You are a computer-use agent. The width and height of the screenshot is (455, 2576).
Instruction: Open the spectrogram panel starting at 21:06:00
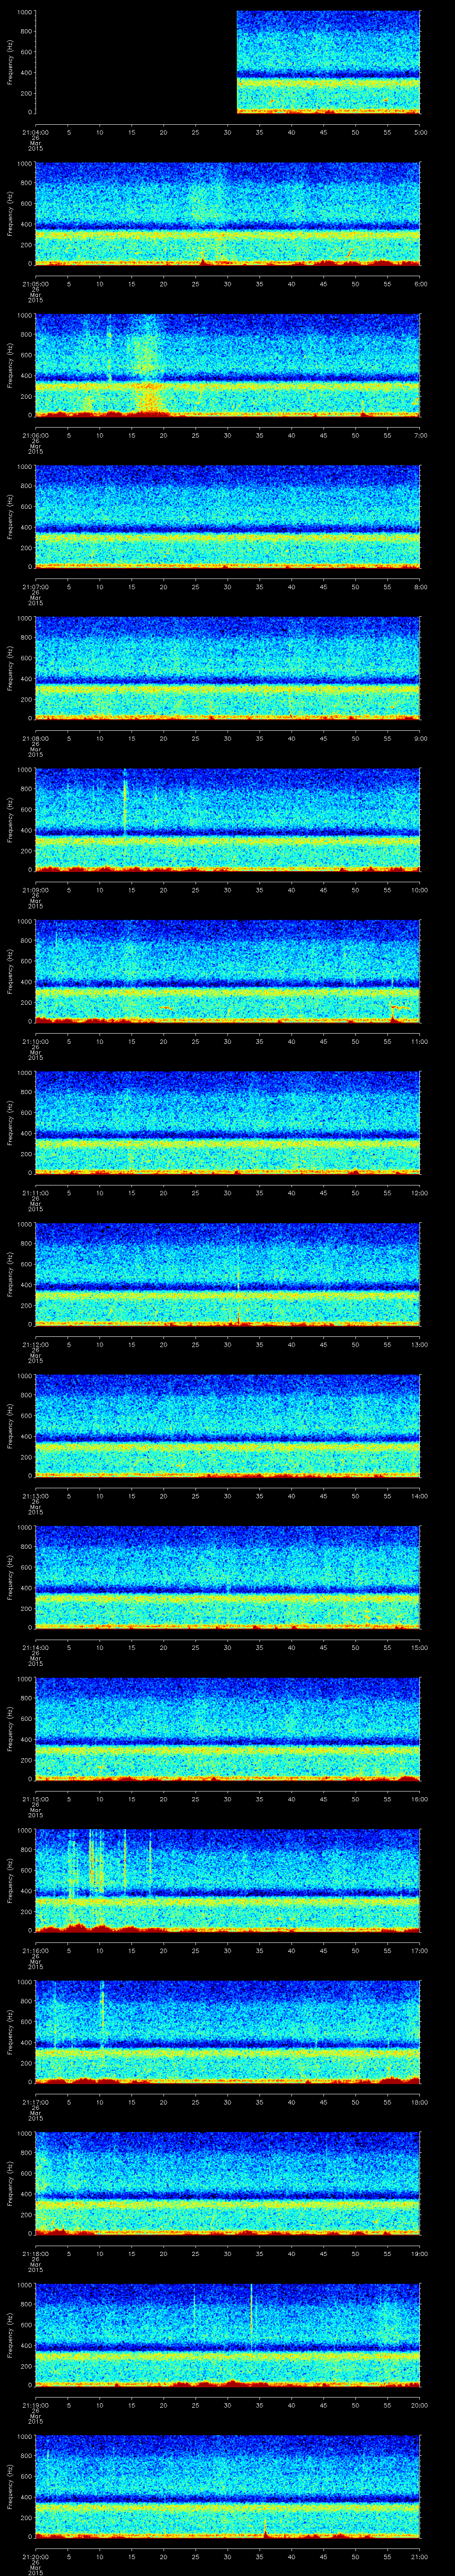(228, 365)
